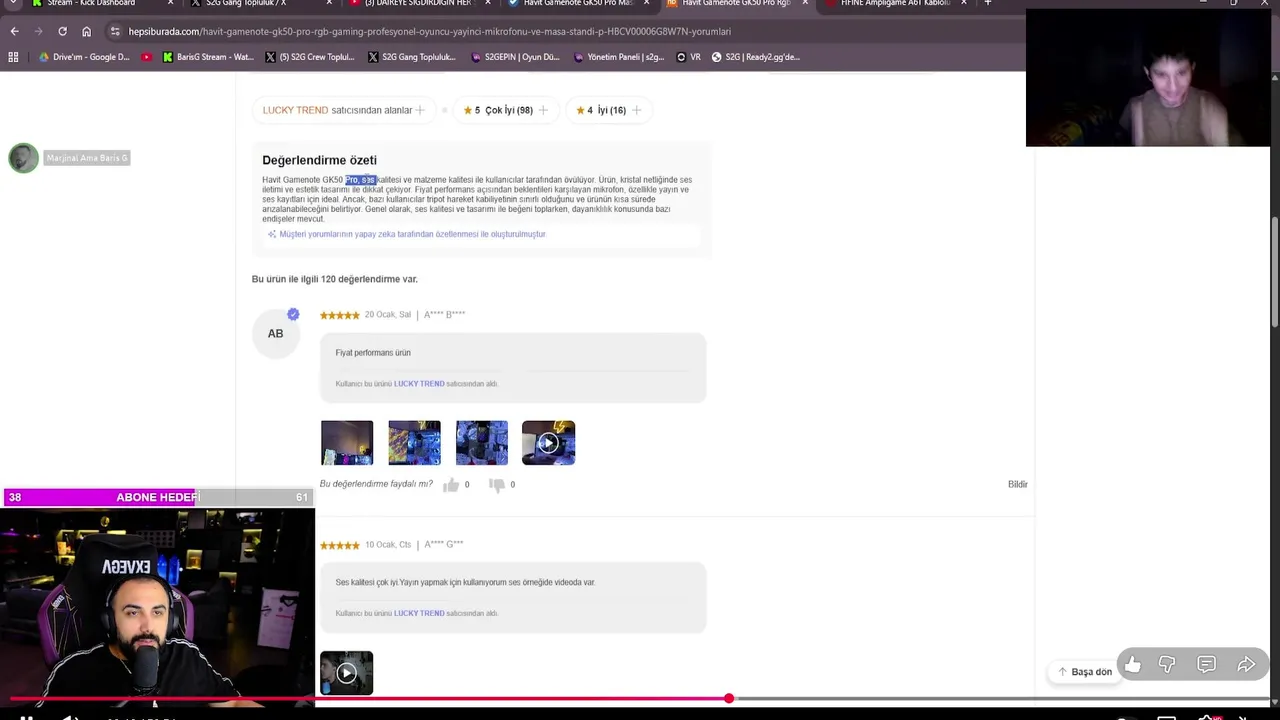This screenshot has width=1280, height=720.
Task: Thumbs down the AB review
Action: point(497,484)
